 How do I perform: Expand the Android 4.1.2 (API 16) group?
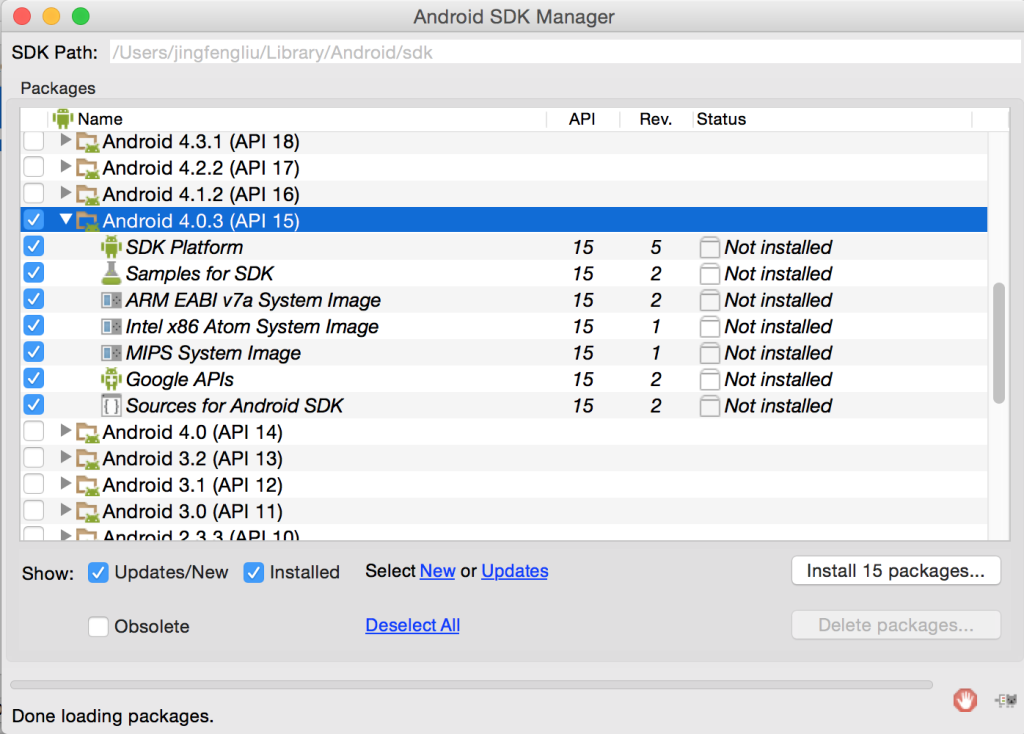click(x=65, y=193)
